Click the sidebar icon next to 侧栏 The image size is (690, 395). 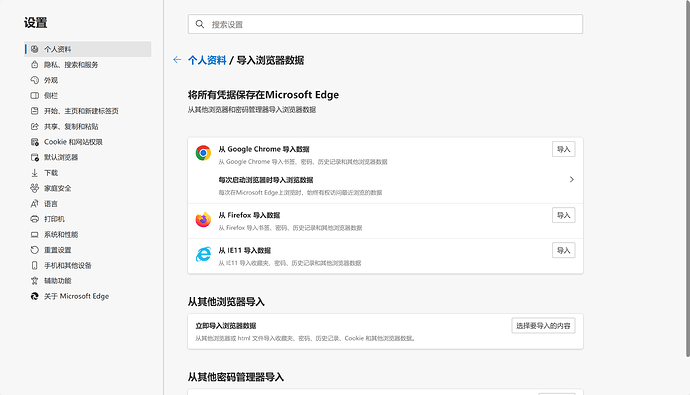34,95
